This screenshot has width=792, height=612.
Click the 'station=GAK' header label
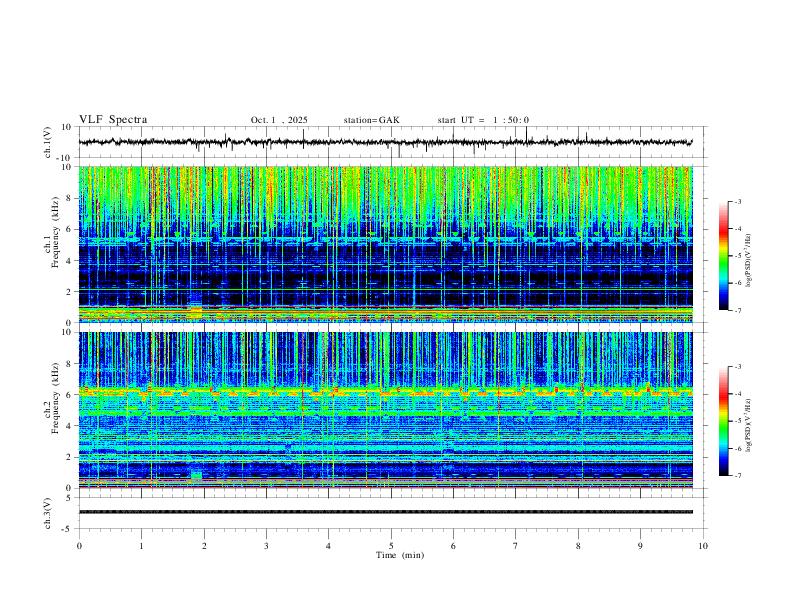[x=371, y=120]
